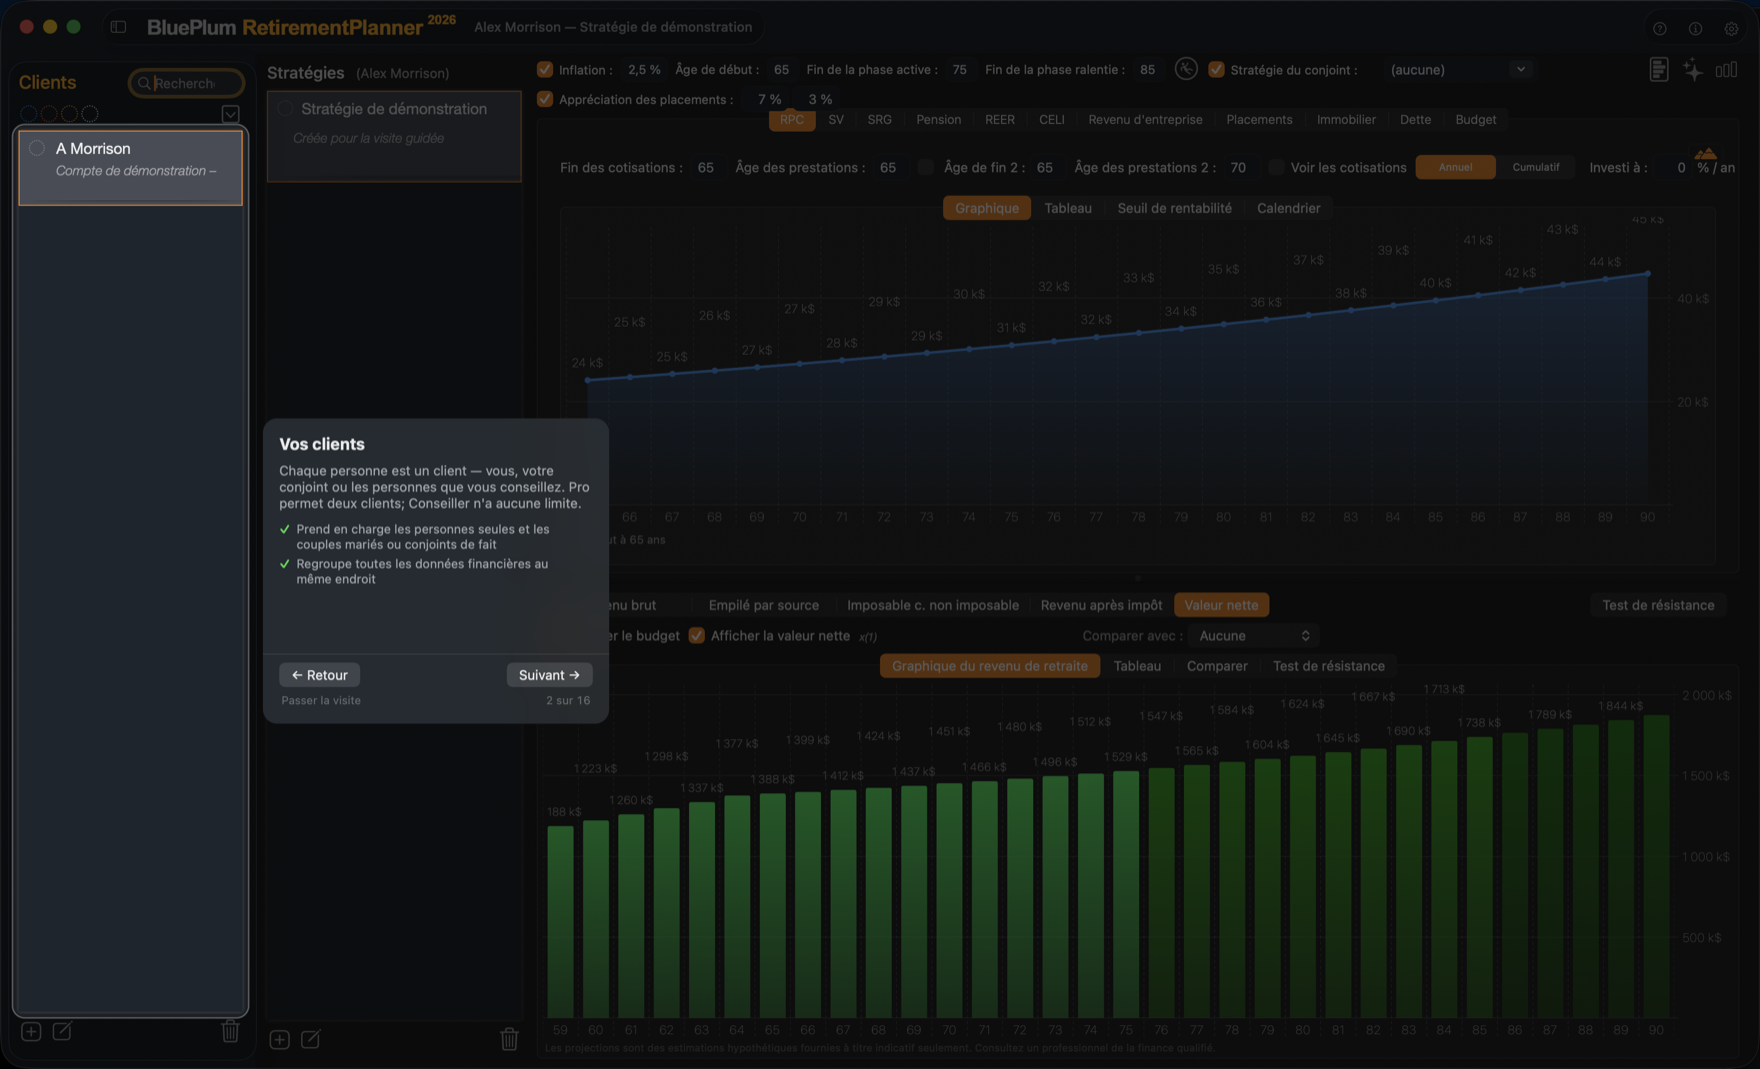
Task: Click the blue color filter circle
Action: tap(30, 114)
